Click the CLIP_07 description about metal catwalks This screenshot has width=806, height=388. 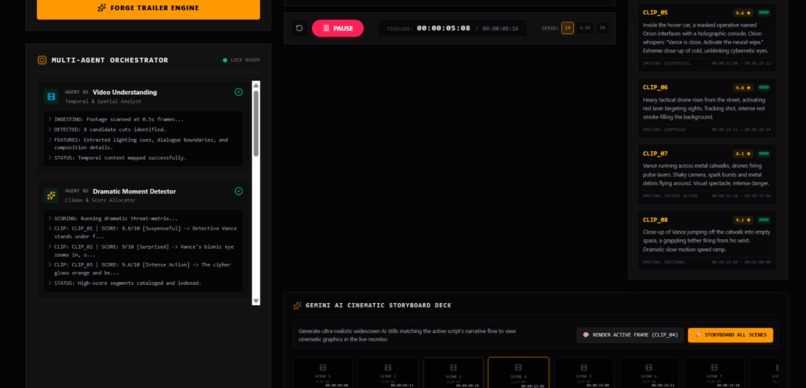point(706,175)
